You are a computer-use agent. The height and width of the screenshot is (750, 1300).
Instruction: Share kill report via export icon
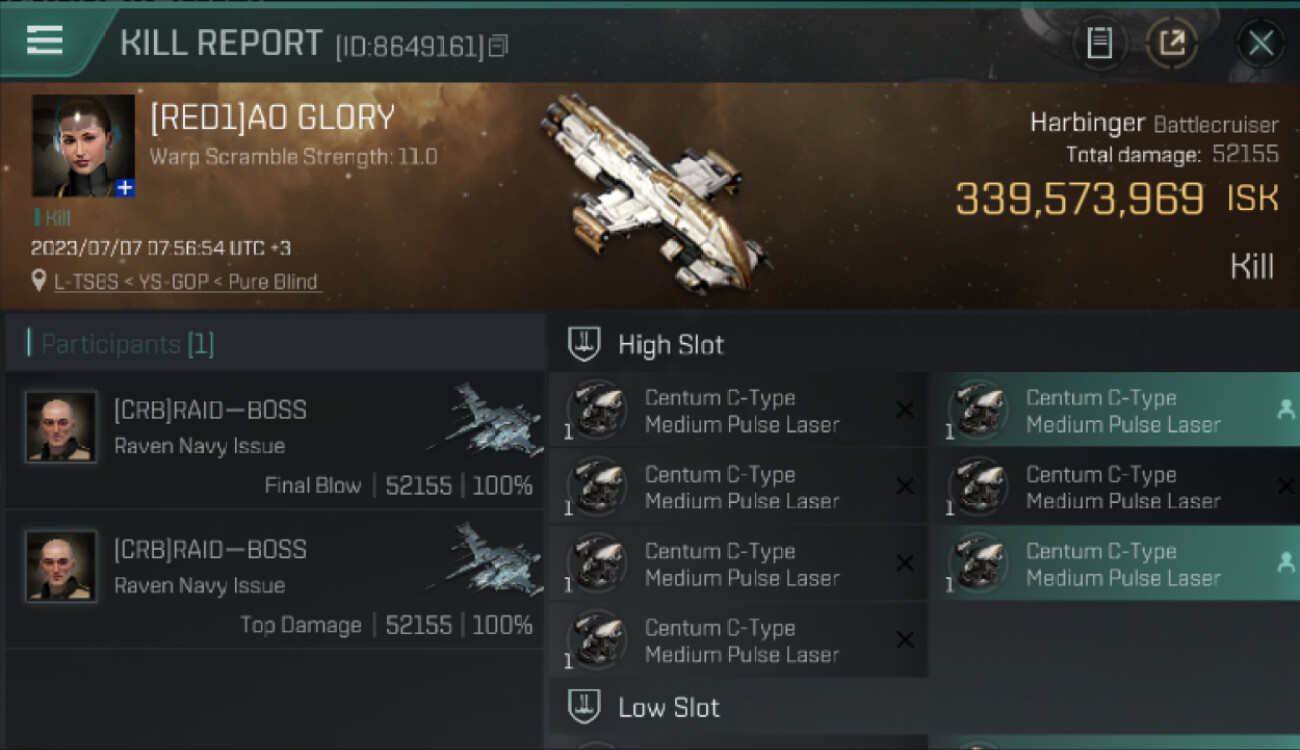click(x=1171, y=43)
